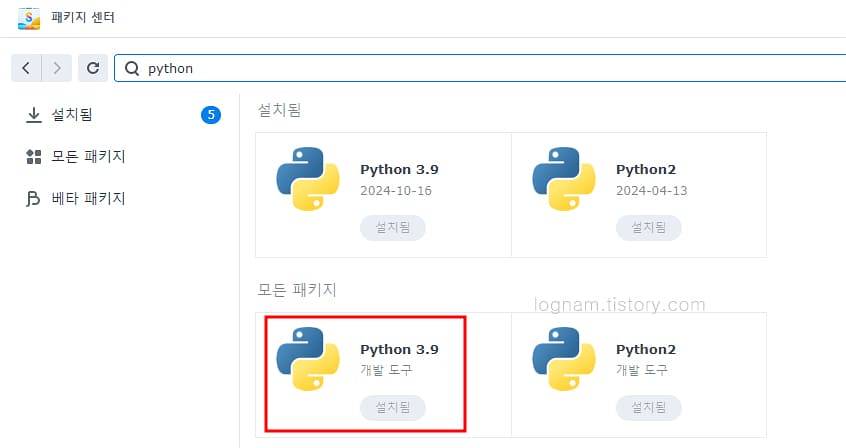Click the beta icon beside 베타 패키지

[x=33, y=199]
